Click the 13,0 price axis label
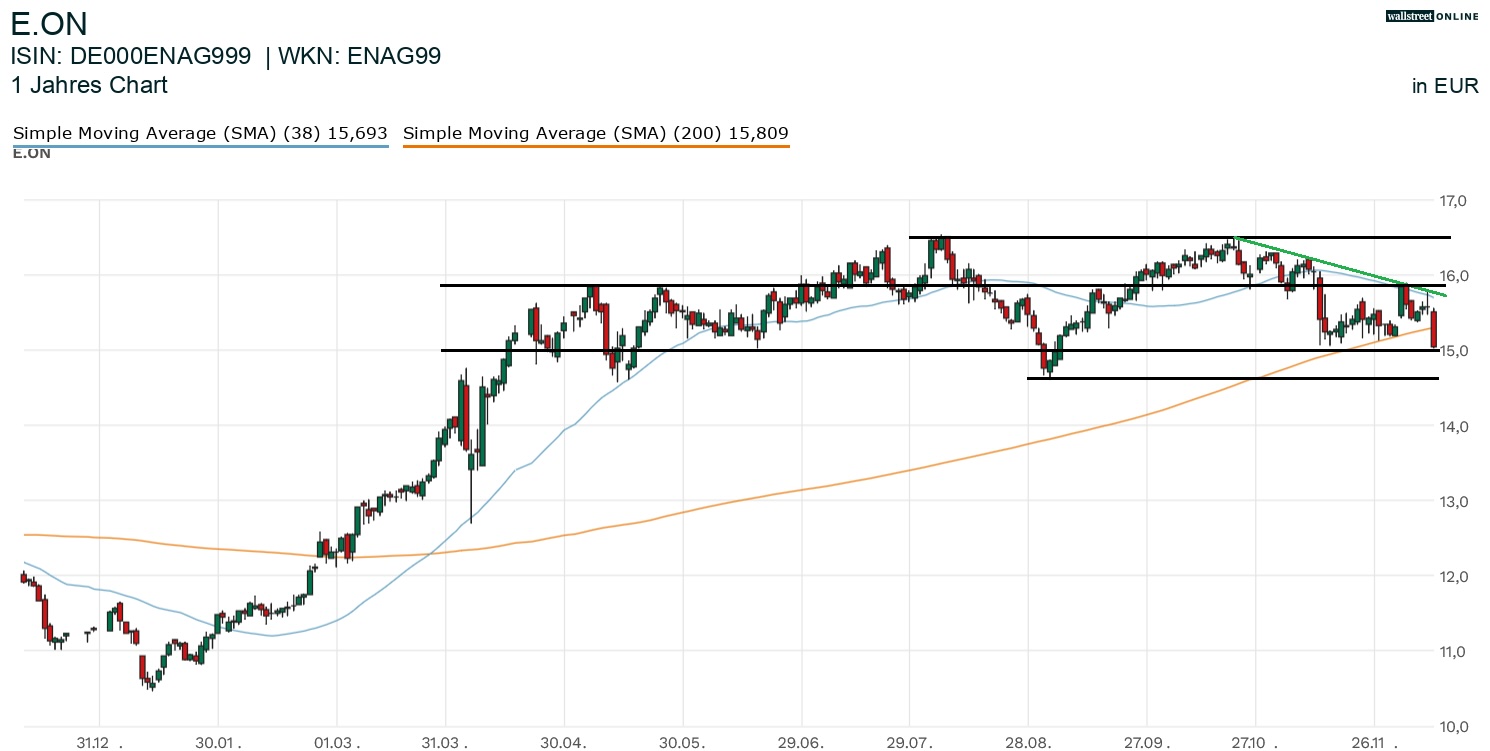 point(1453,502)
